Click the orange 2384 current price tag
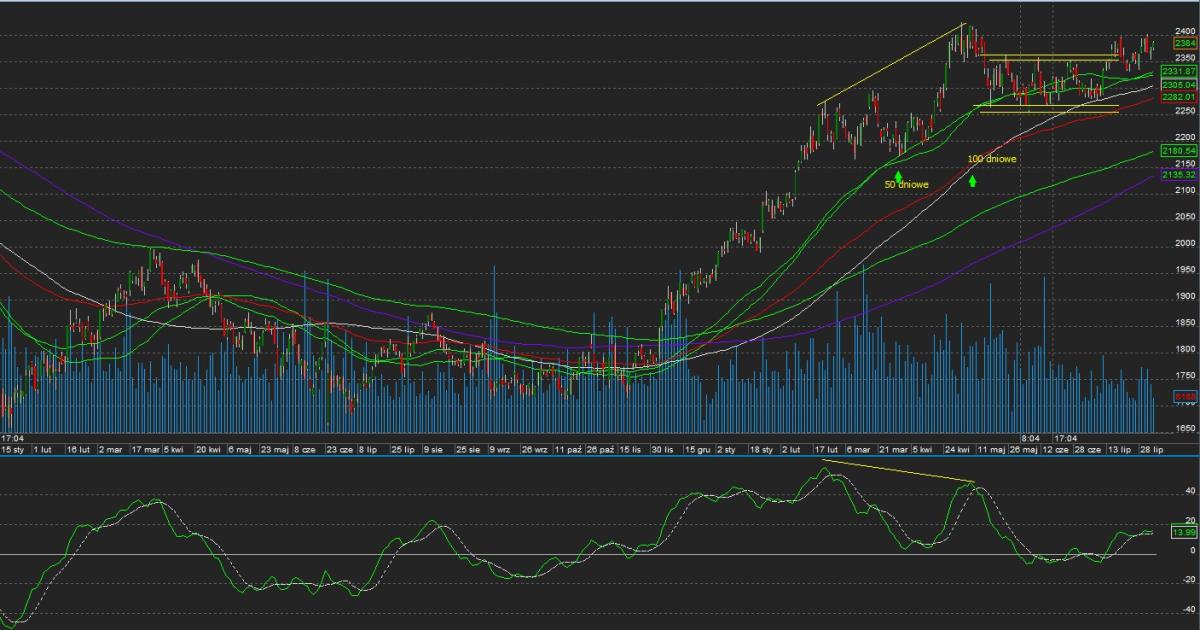The width and height of the screenshot is (1200, 630). point(1185,43)
